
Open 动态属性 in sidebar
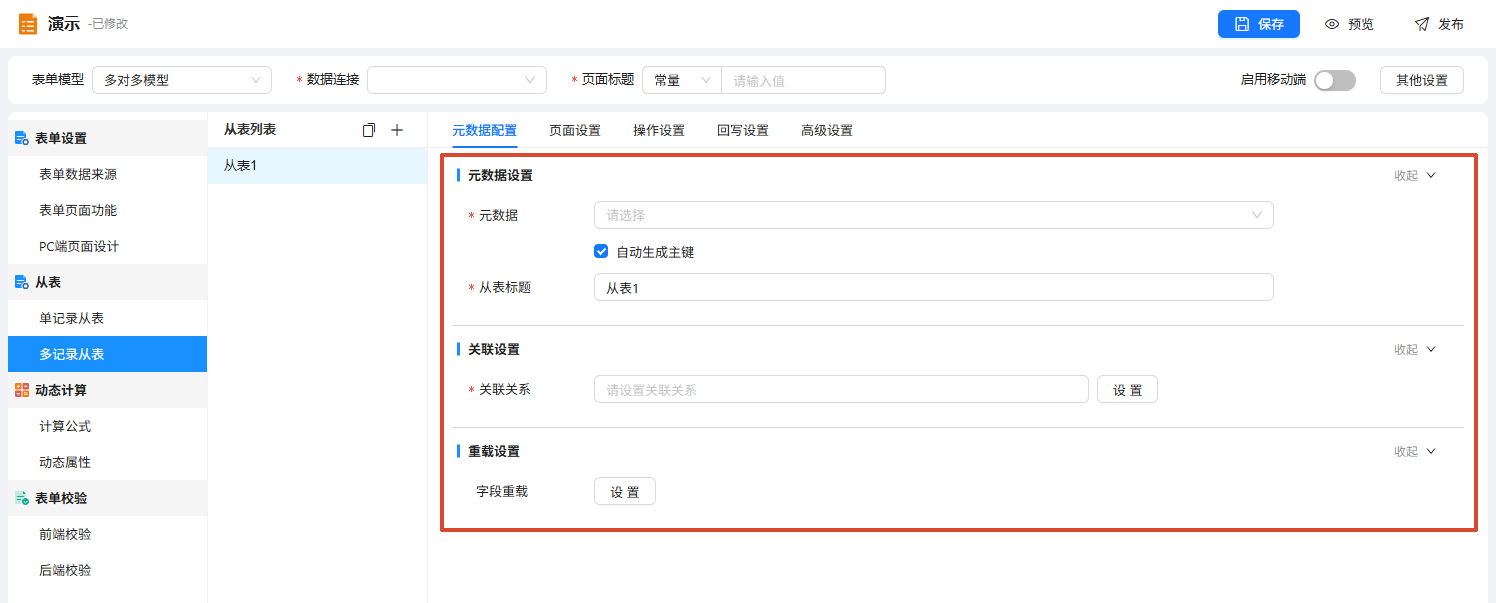pyautogui.click(x=107, y=462)
